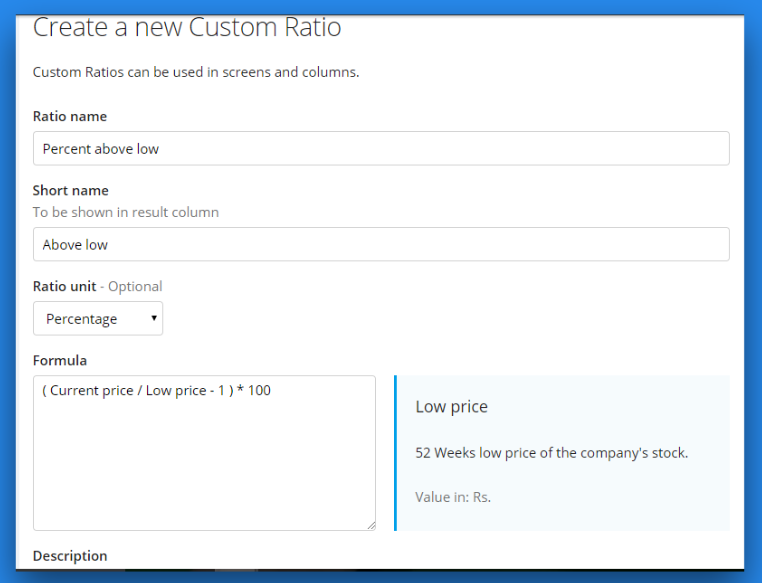Place cursor after "100" in the formula
Screen dimensions: 762x583
point(271,391)
